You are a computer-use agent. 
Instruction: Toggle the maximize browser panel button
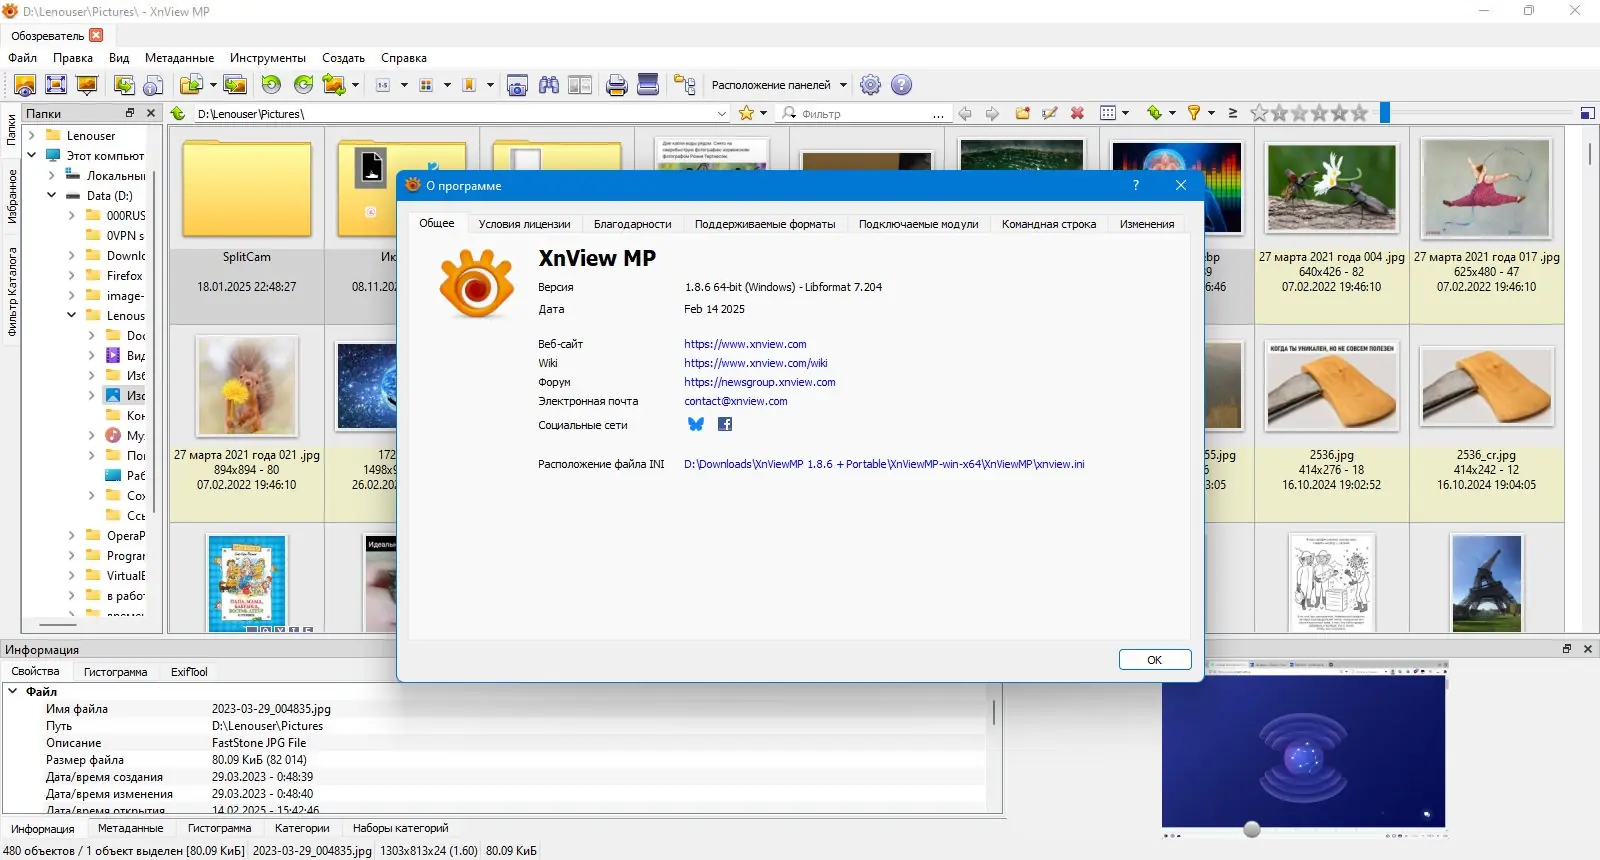[1587, 114]
